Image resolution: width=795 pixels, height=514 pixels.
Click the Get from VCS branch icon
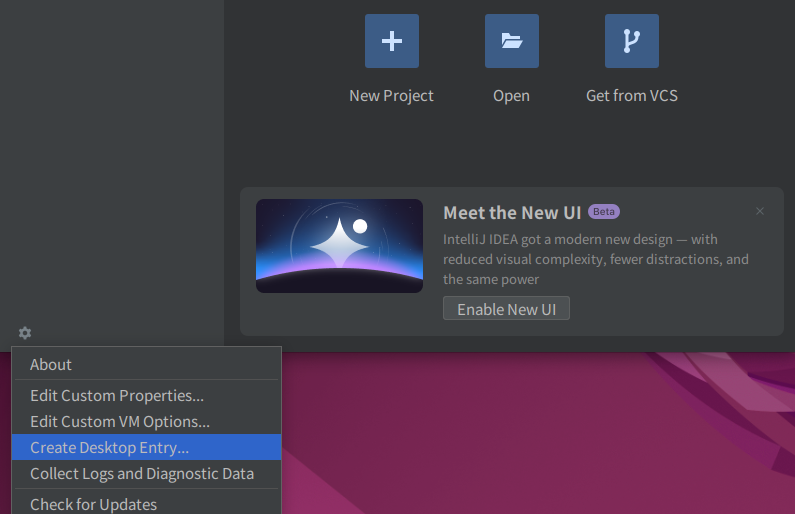tap(632, 41)
